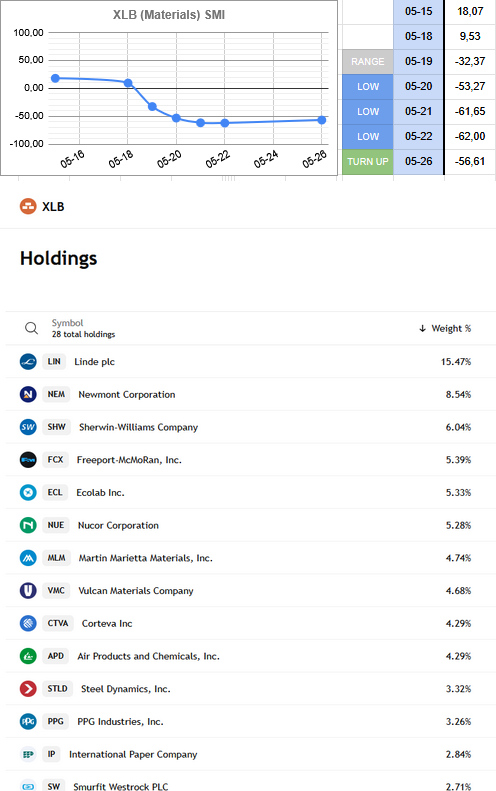Click the holdings search magnifier icon

(x=31, y=328)
